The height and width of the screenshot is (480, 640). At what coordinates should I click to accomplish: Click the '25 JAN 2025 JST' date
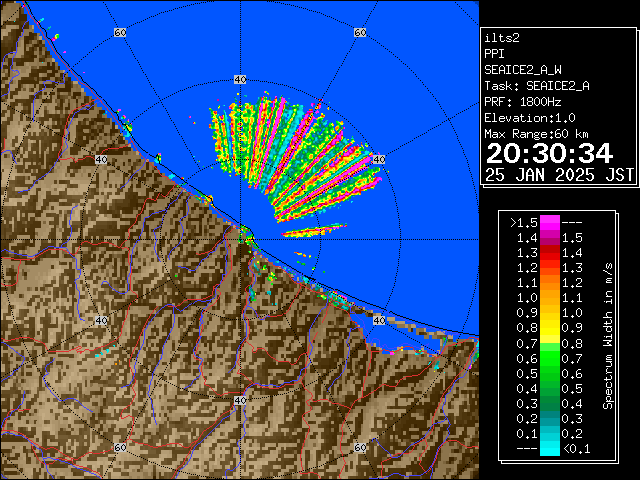point(559,175)
